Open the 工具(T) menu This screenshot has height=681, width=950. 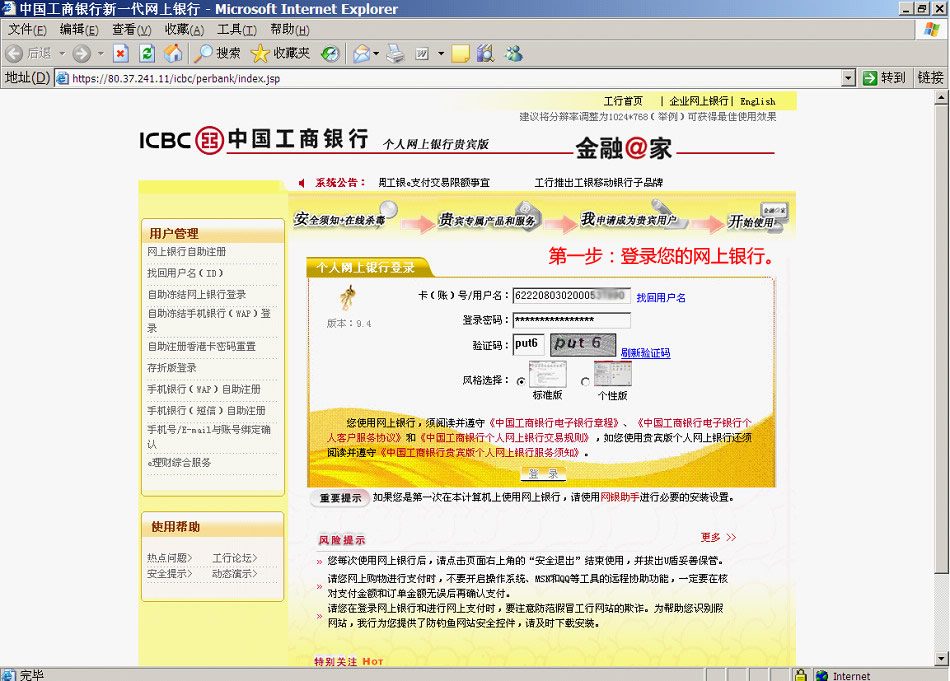pyautogui.click(x=237, y=29)
